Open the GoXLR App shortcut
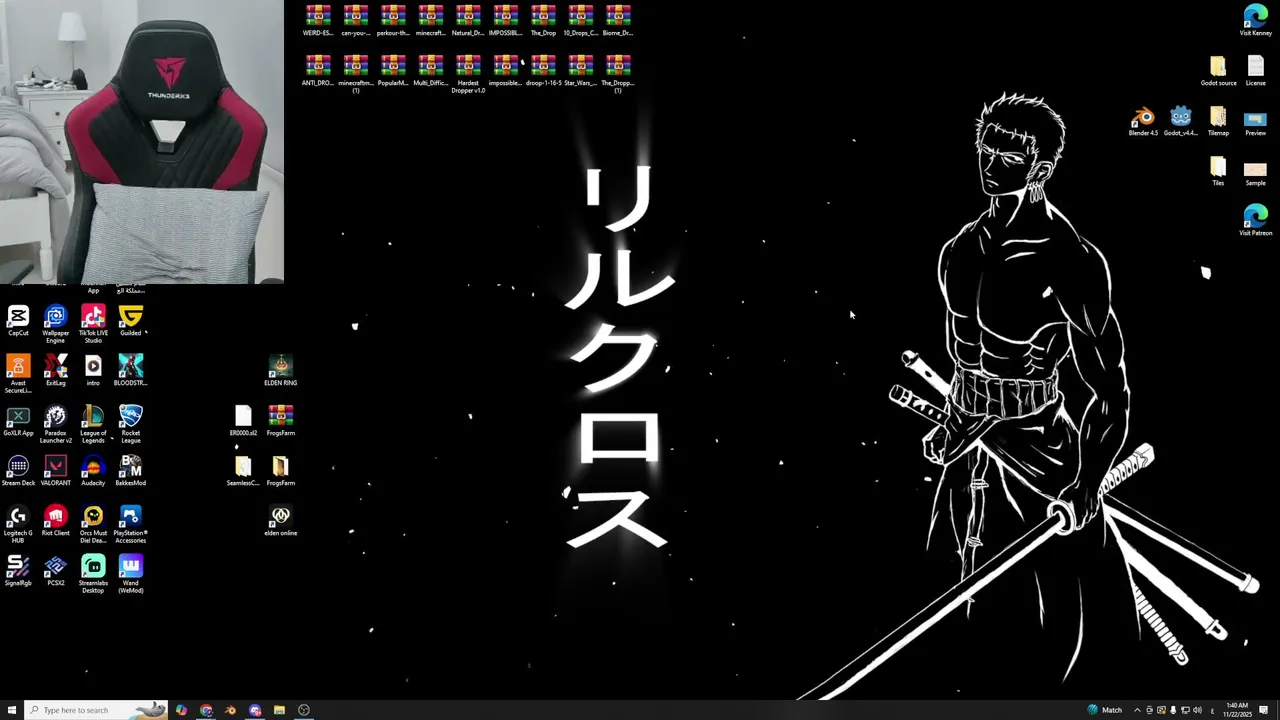The height and width of the screenshot is (720, 1280). 18,422
